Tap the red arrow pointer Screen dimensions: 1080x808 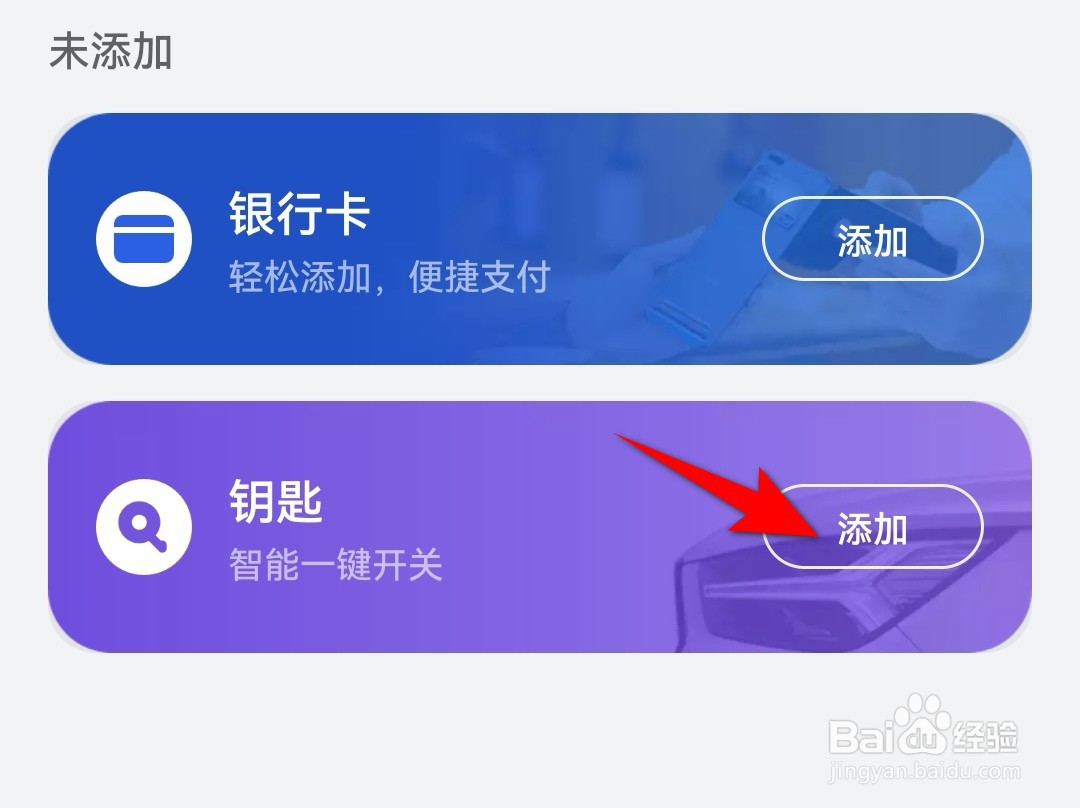[720, 486]
